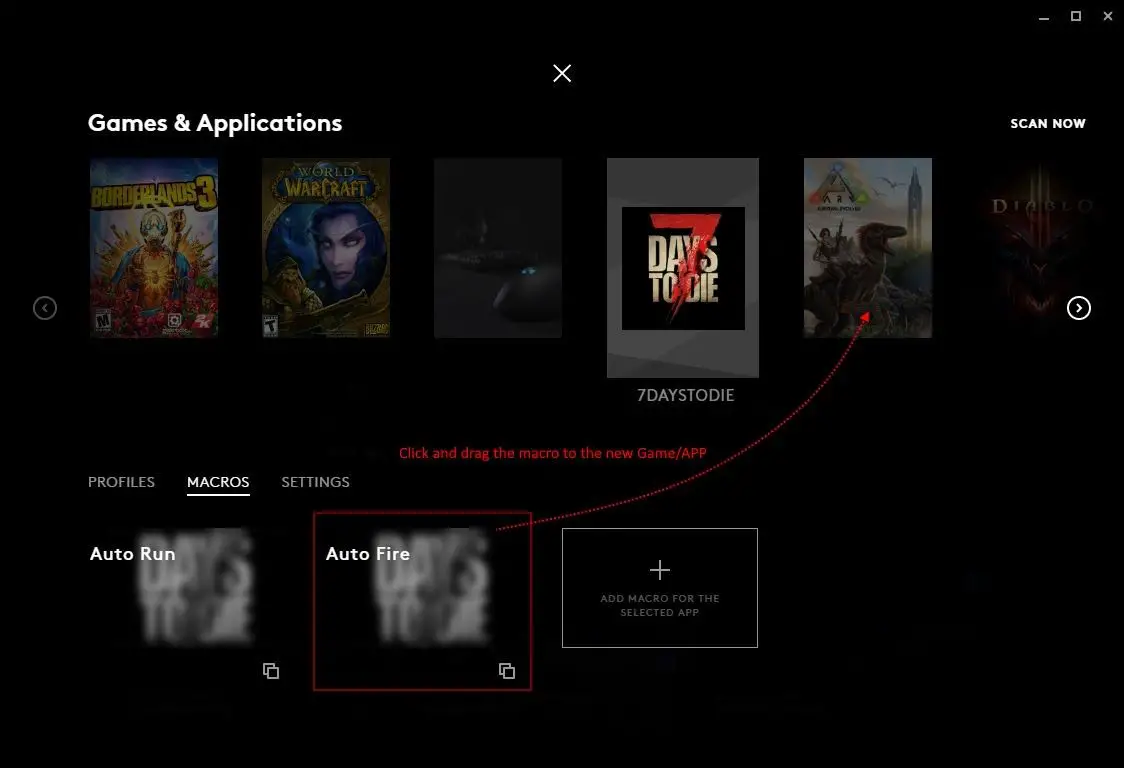The image size is (1124, 768).
Task: Click the Games & Applications heading
Action: (215, 123)
